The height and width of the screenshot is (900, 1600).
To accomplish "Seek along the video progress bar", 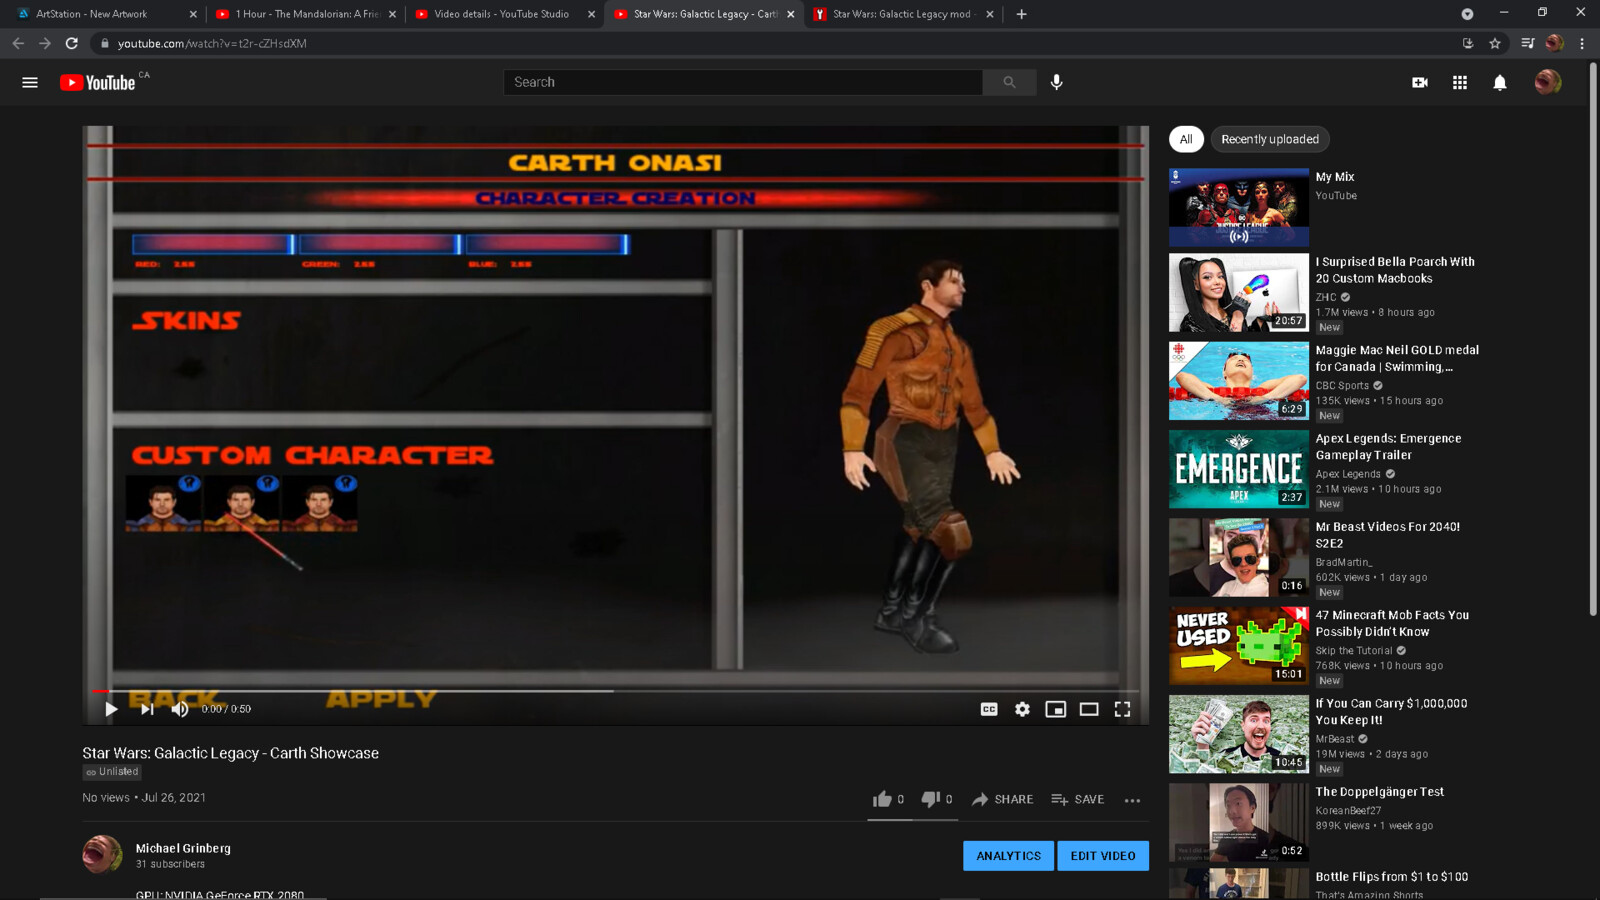I will [x=616, y=691].
